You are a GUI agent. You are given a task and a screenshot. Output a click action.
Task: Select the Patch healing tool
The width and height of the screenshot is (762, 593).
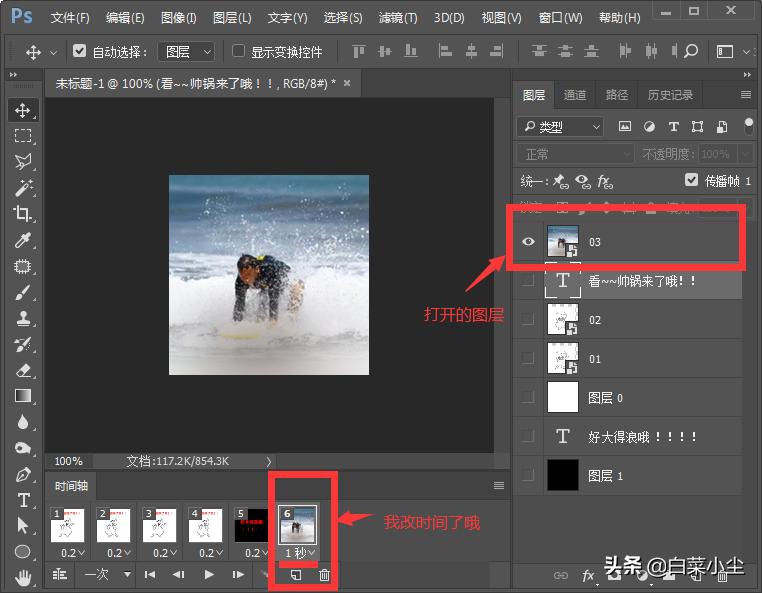click(x=22, y=266)
